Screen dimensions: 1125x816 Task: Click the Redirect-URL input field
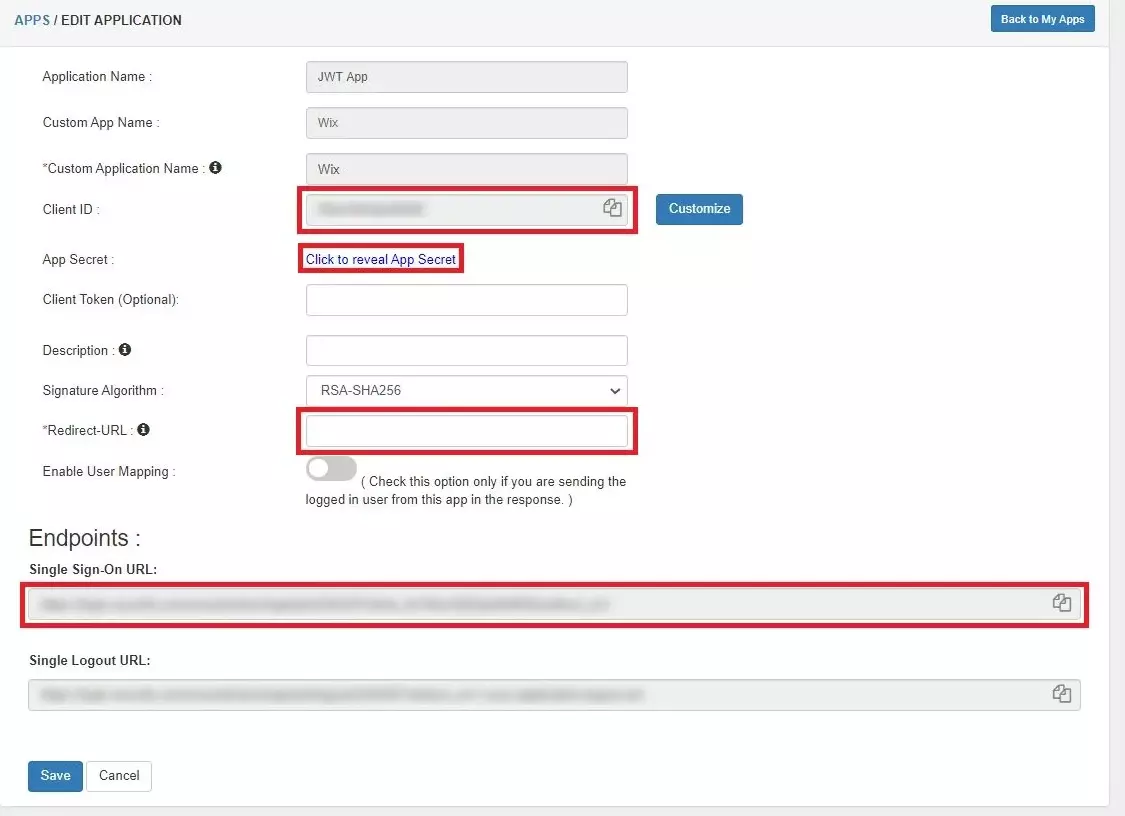[x=466, y=430]
